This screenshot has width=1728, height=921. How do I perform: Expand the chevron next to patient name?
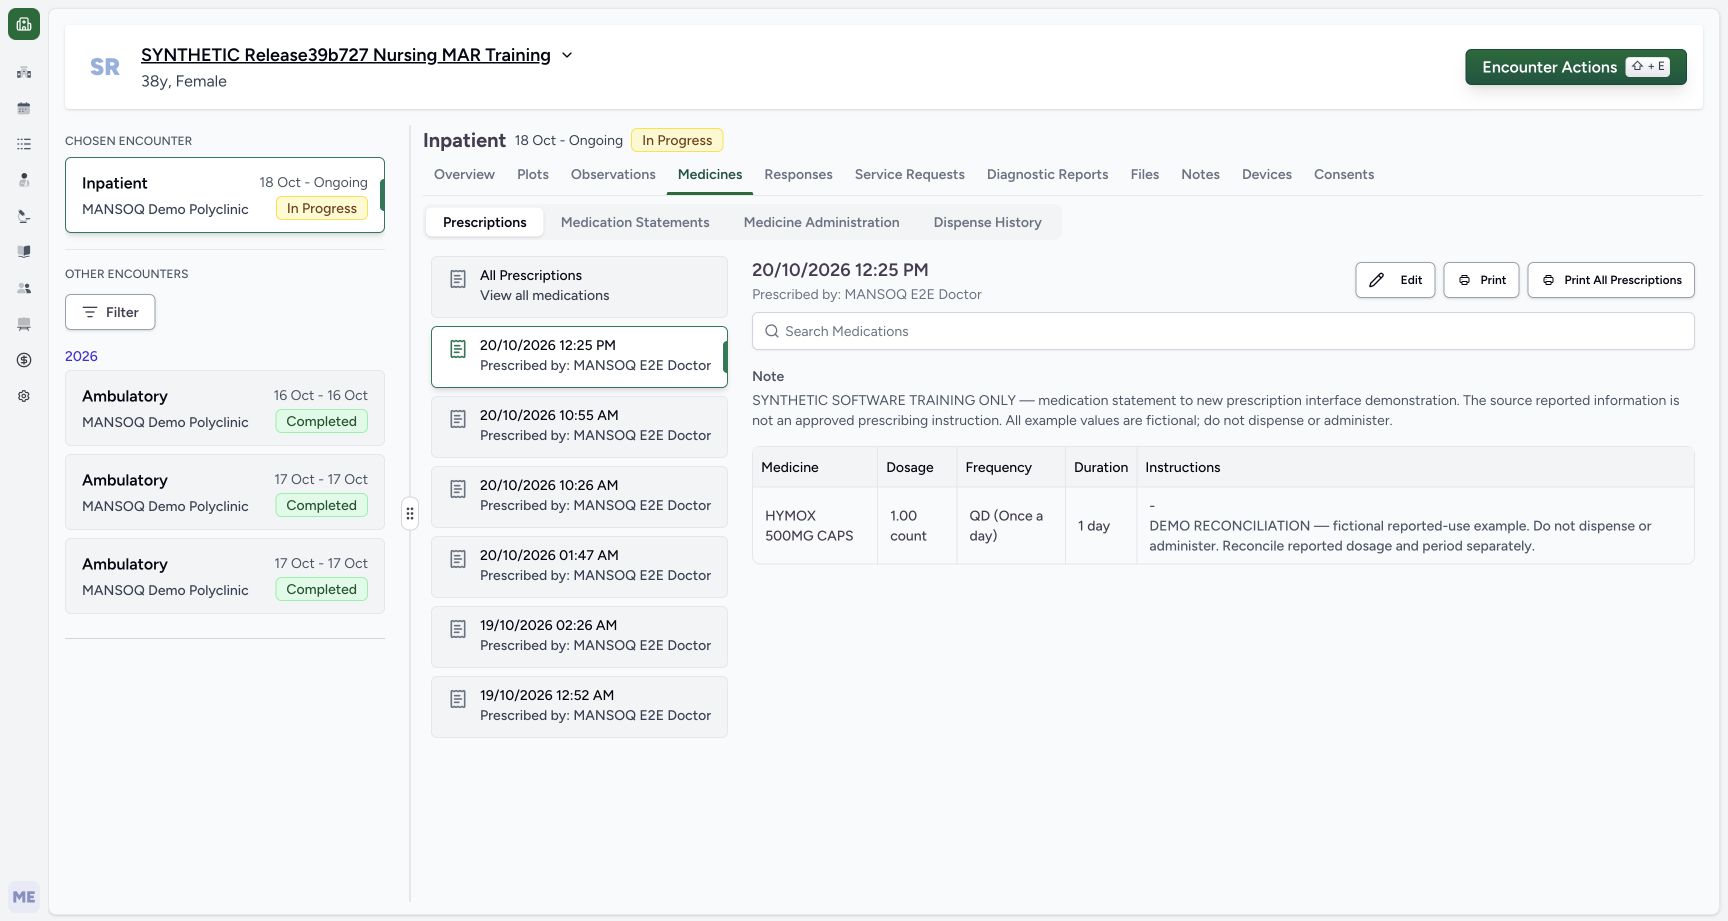[567, 55]
